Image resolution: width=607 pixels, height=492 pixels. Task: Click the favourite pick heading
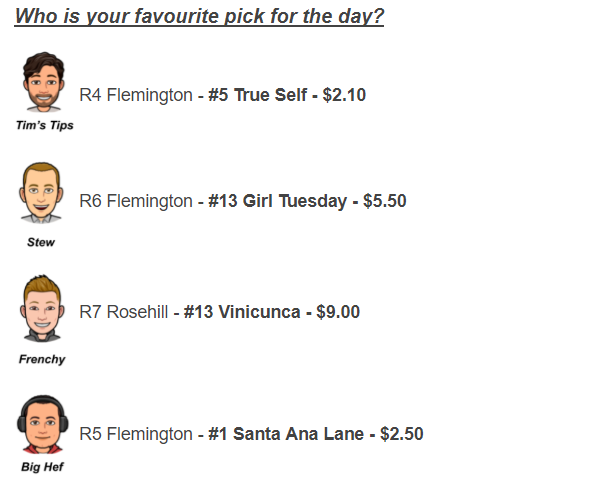[199, 17]
